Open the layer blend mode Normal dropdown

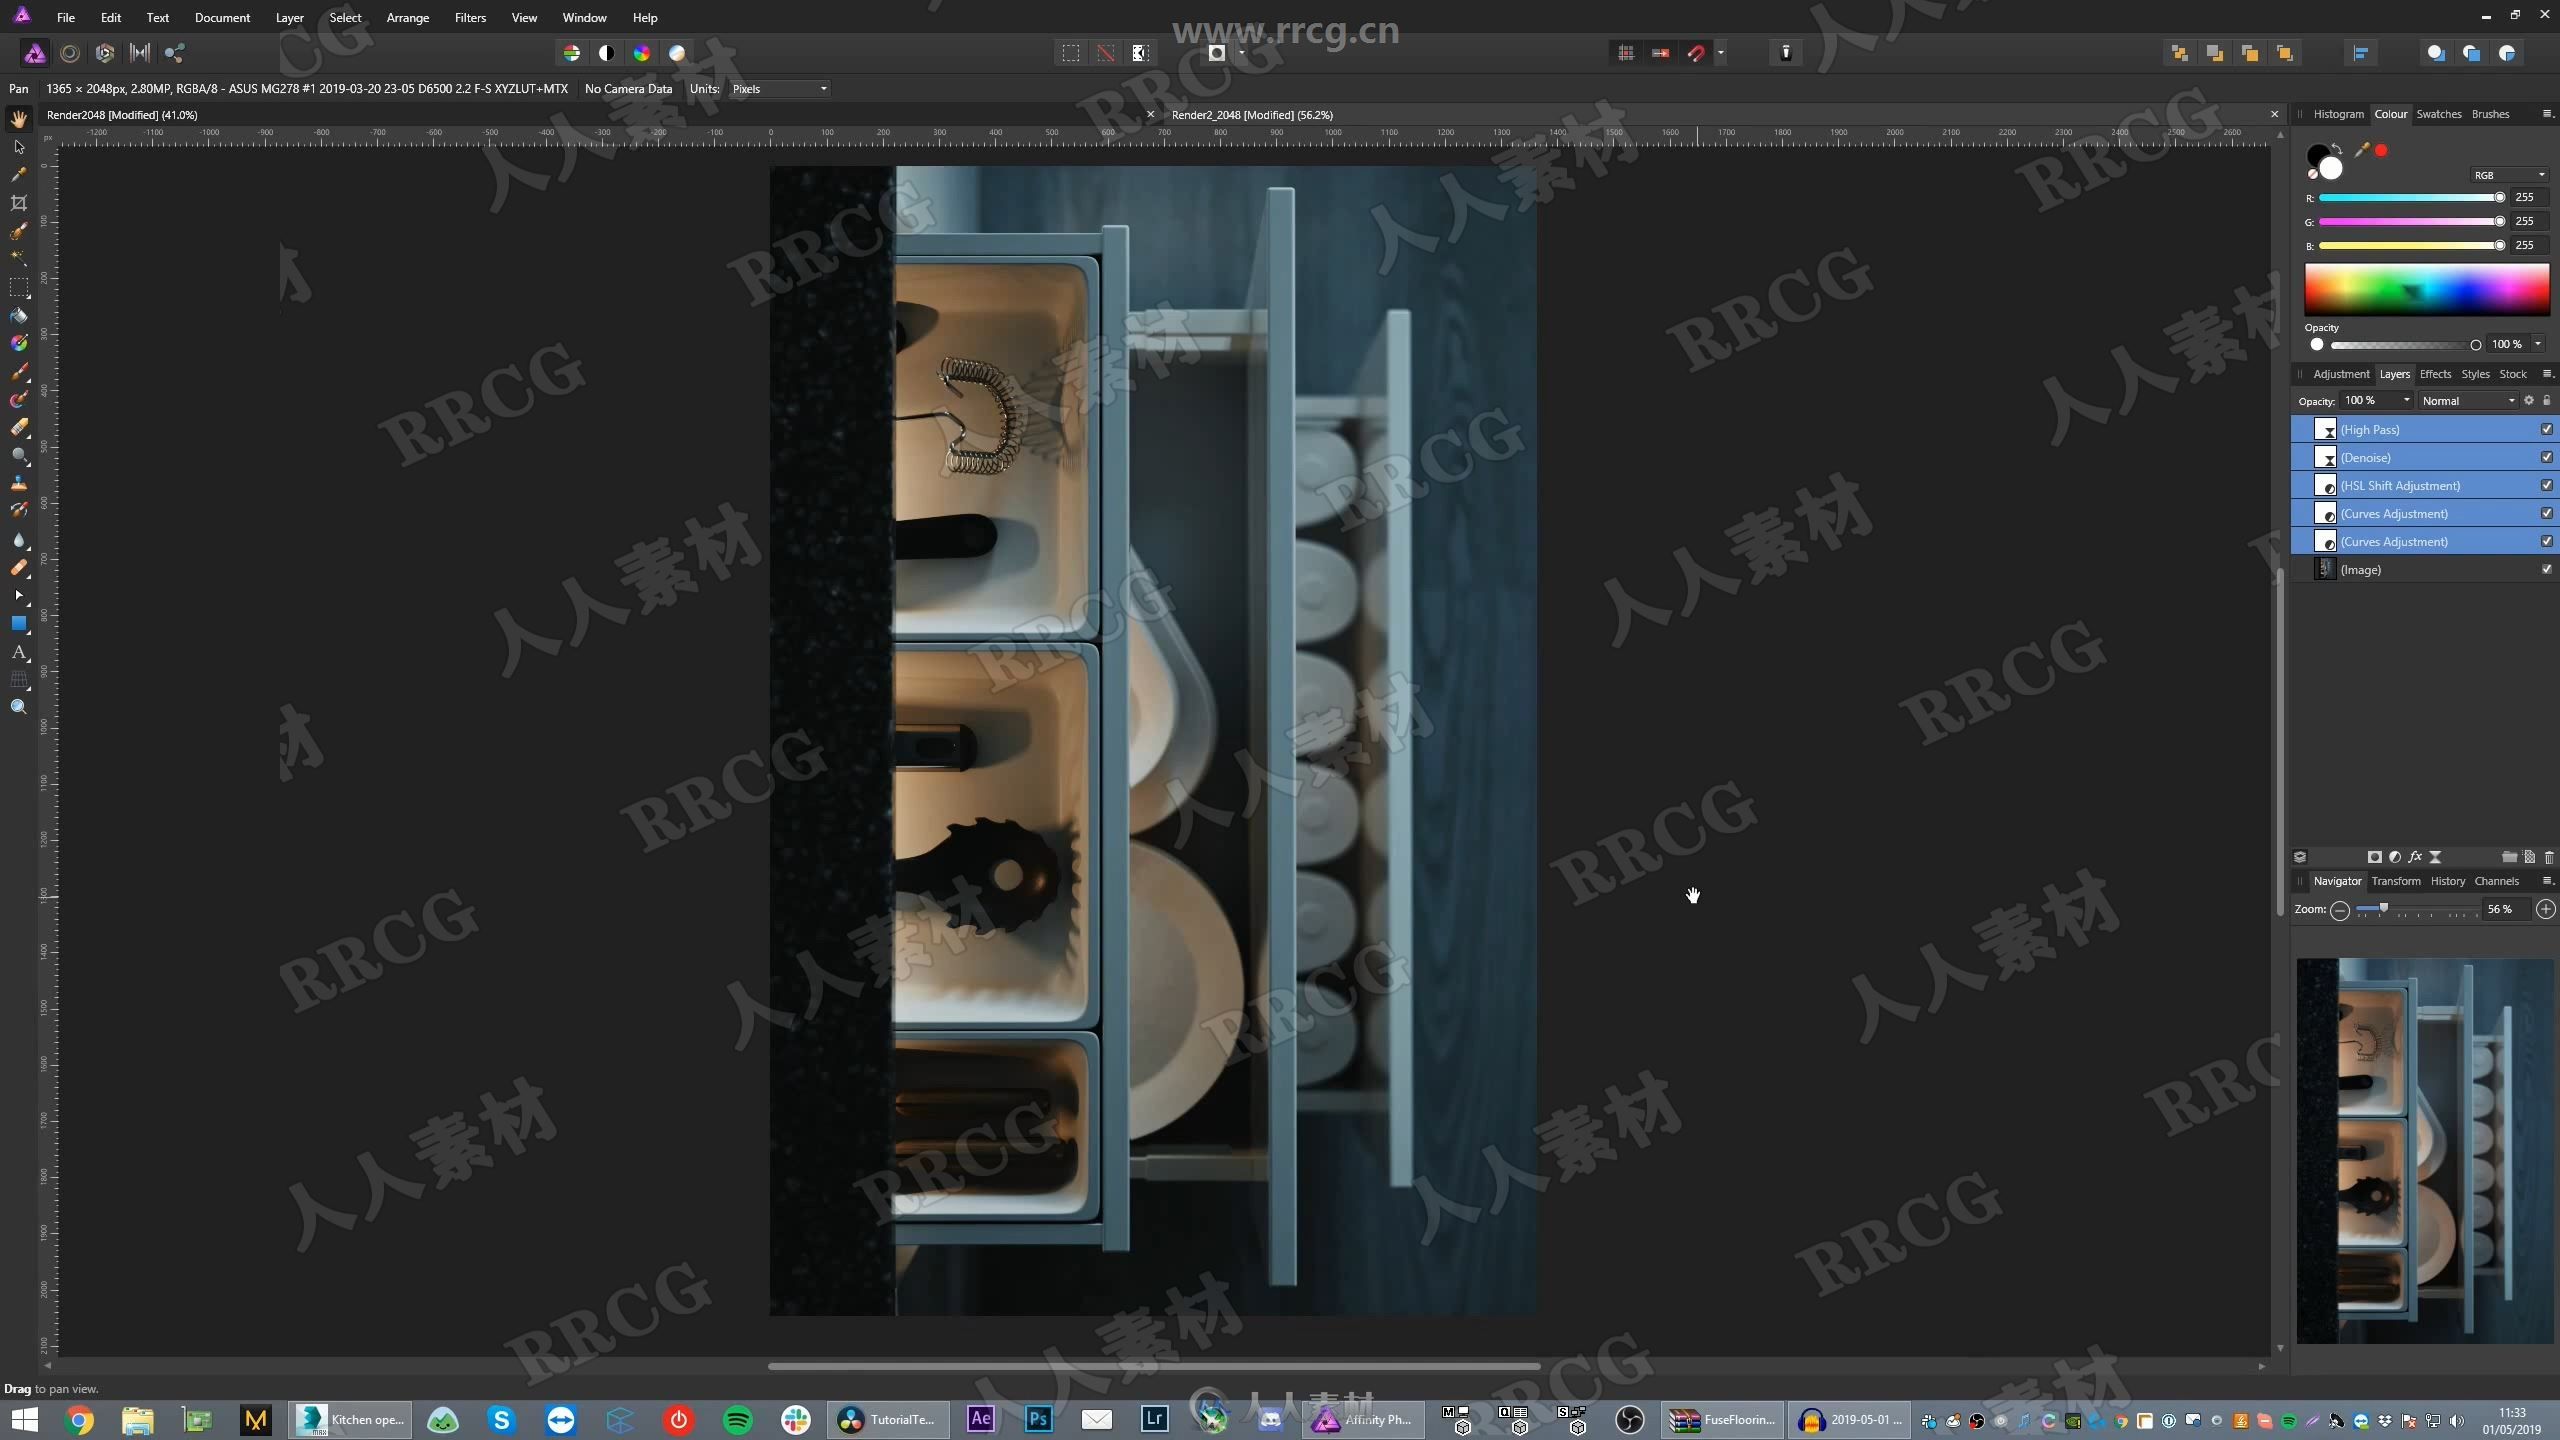click(x=2468, y=401)
